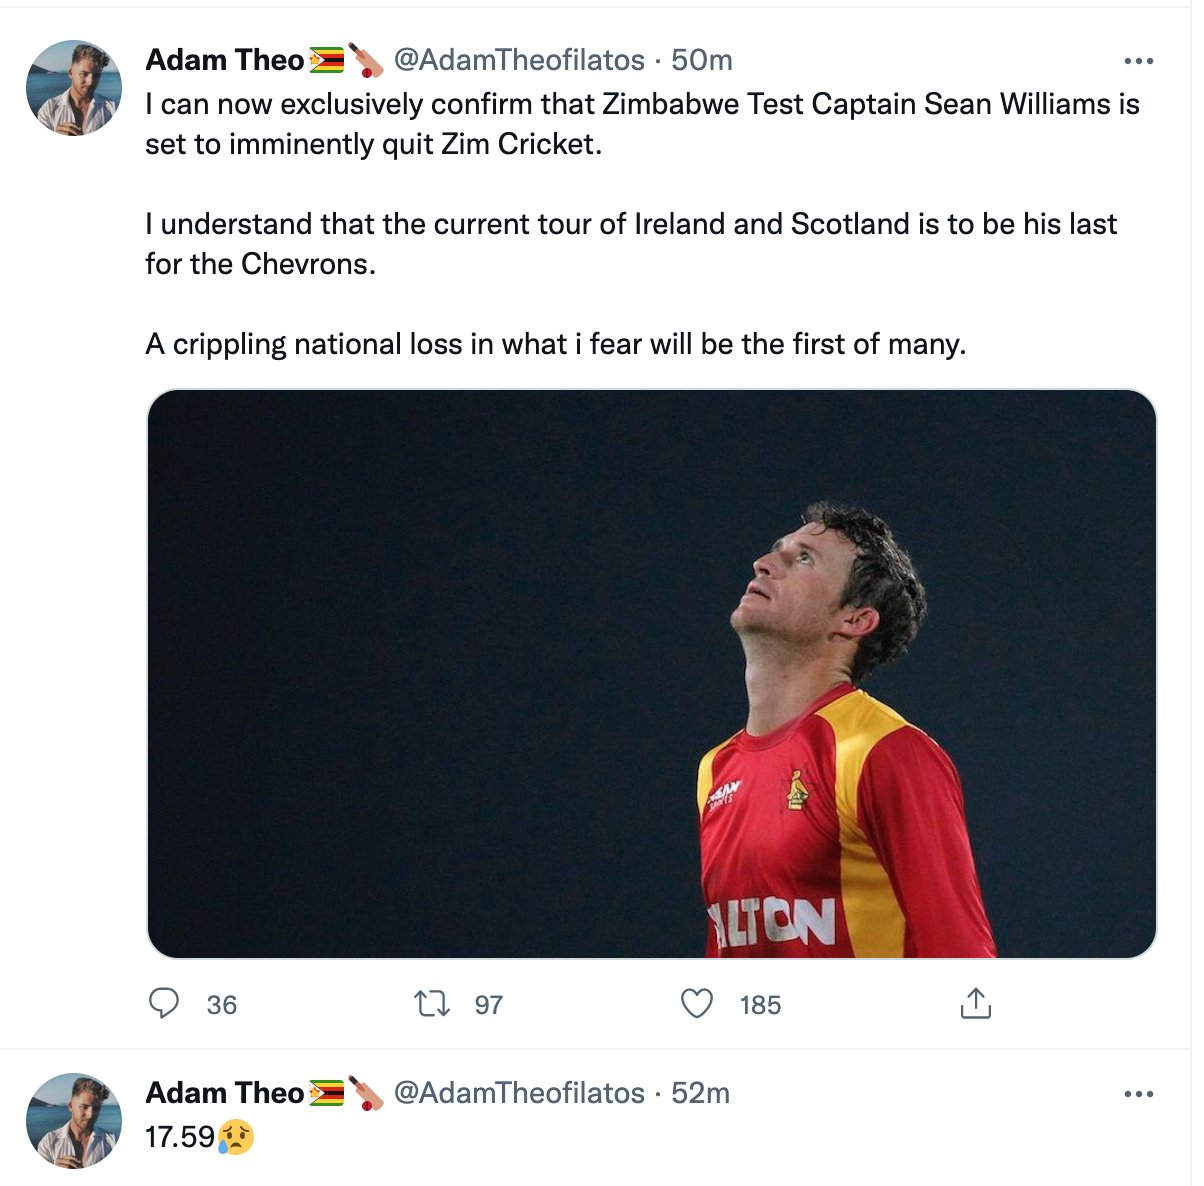This screenshot has width=1204, height=1186.
Task: Click the 185 likes count
Action: (x=760, y=1005)
